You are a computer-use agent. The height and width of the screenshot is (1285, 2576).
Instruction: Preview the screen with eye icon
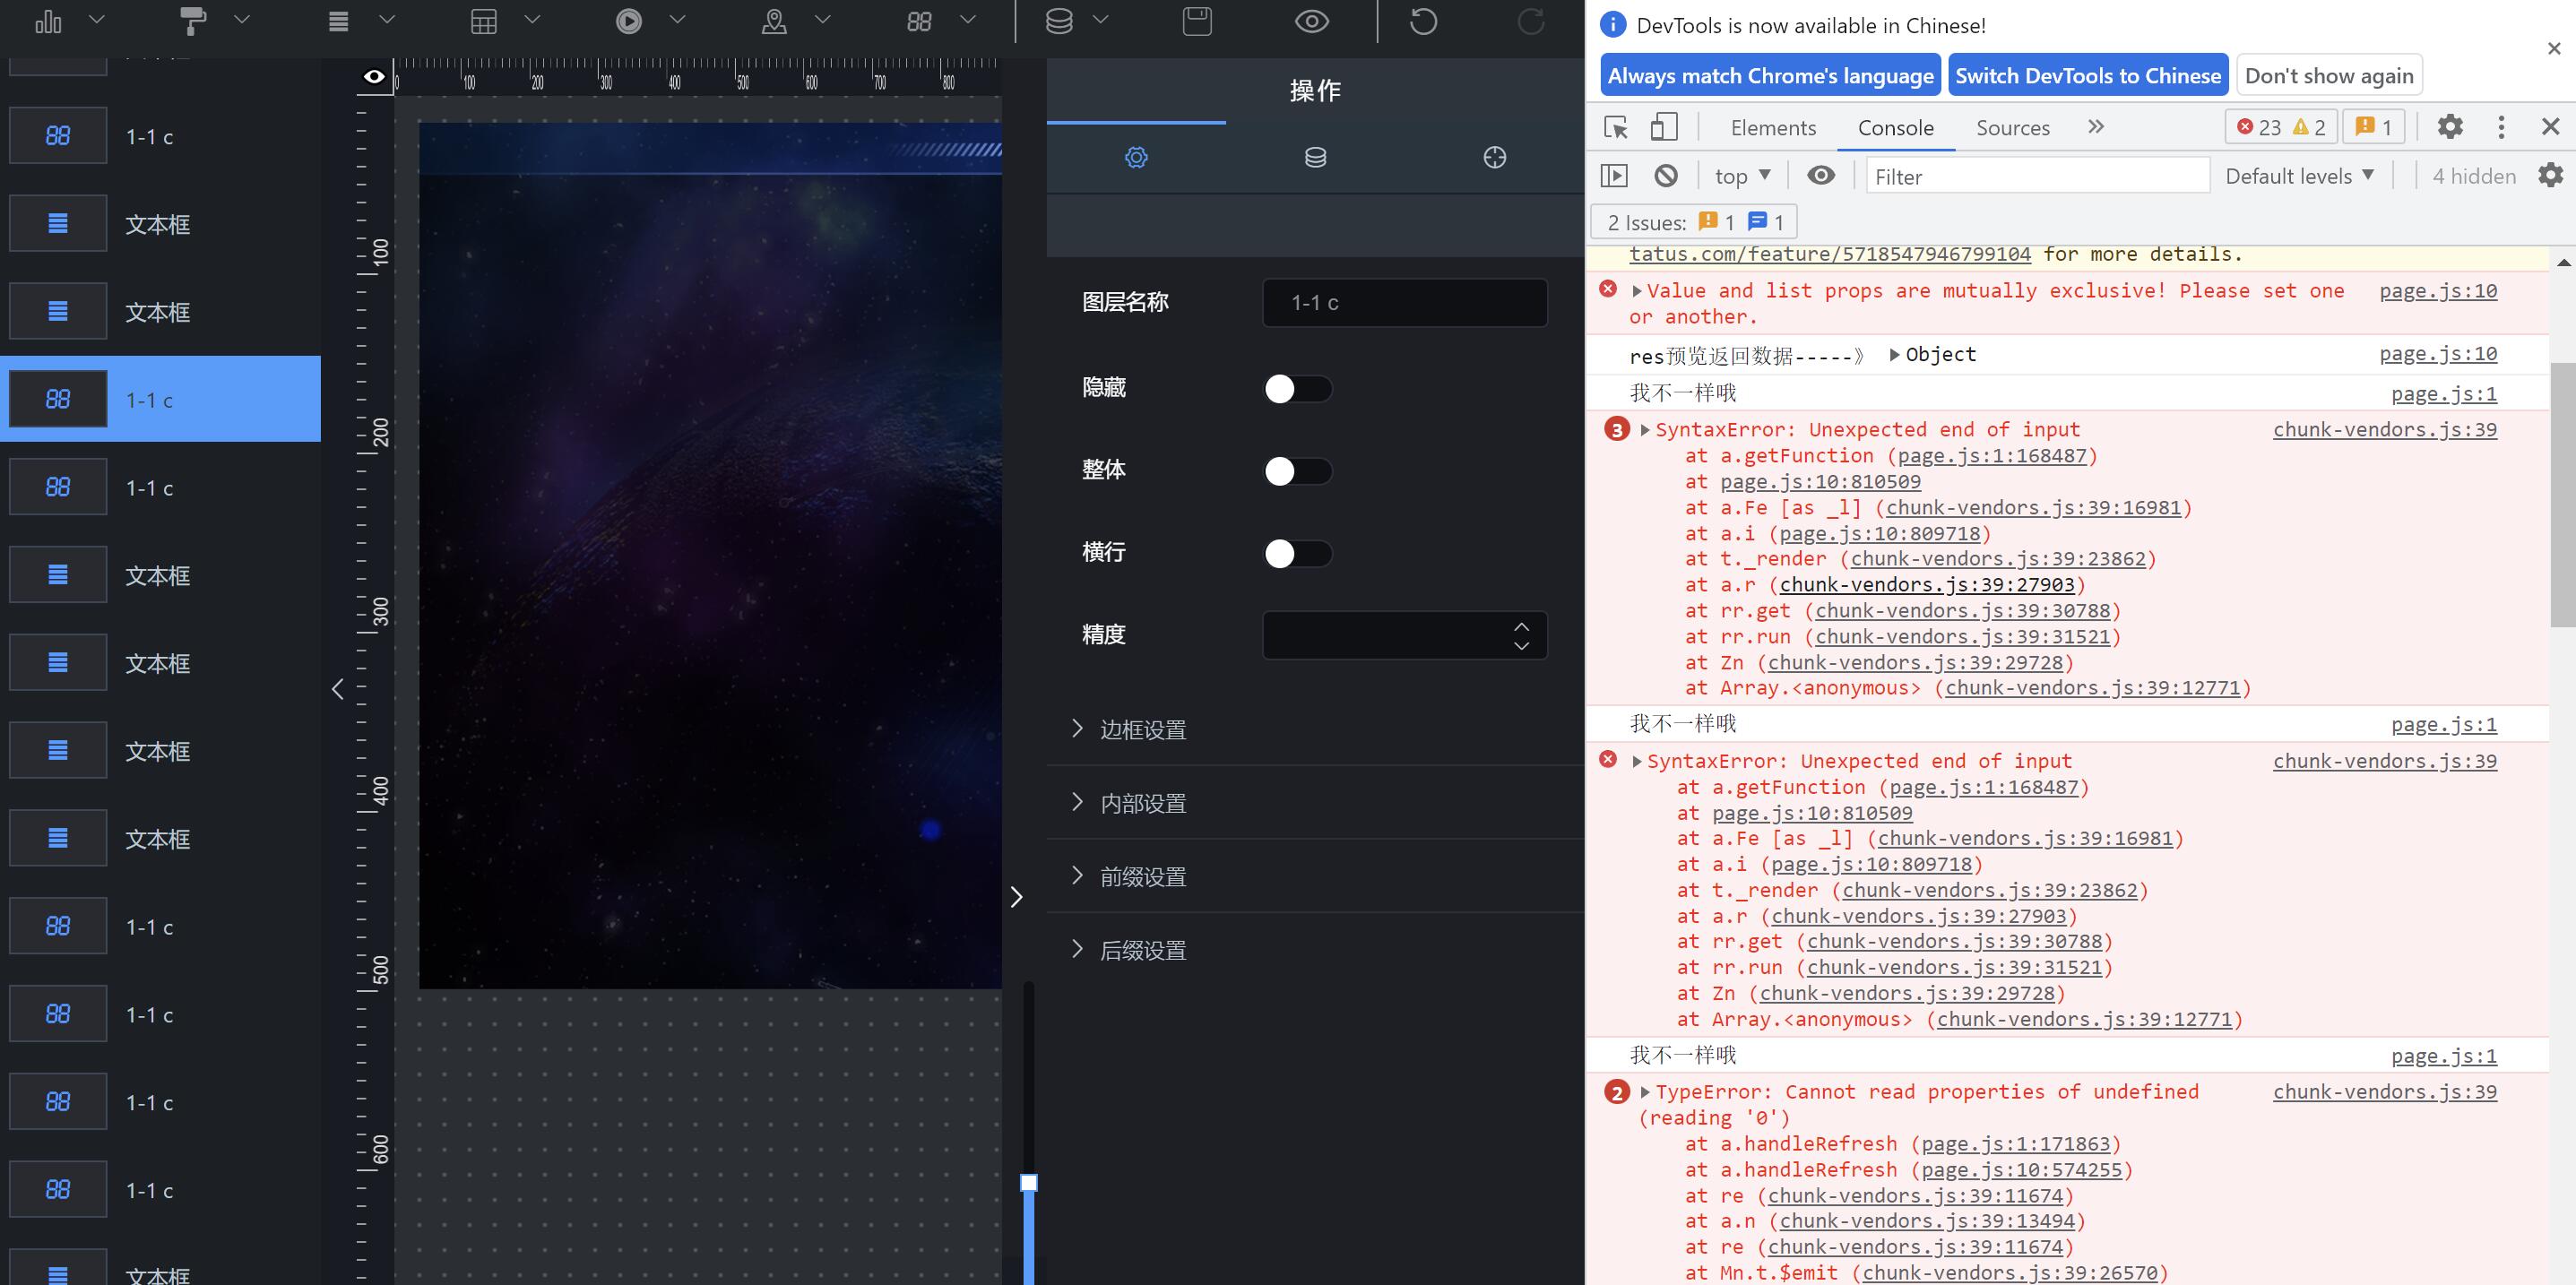tap(1311, 20)
